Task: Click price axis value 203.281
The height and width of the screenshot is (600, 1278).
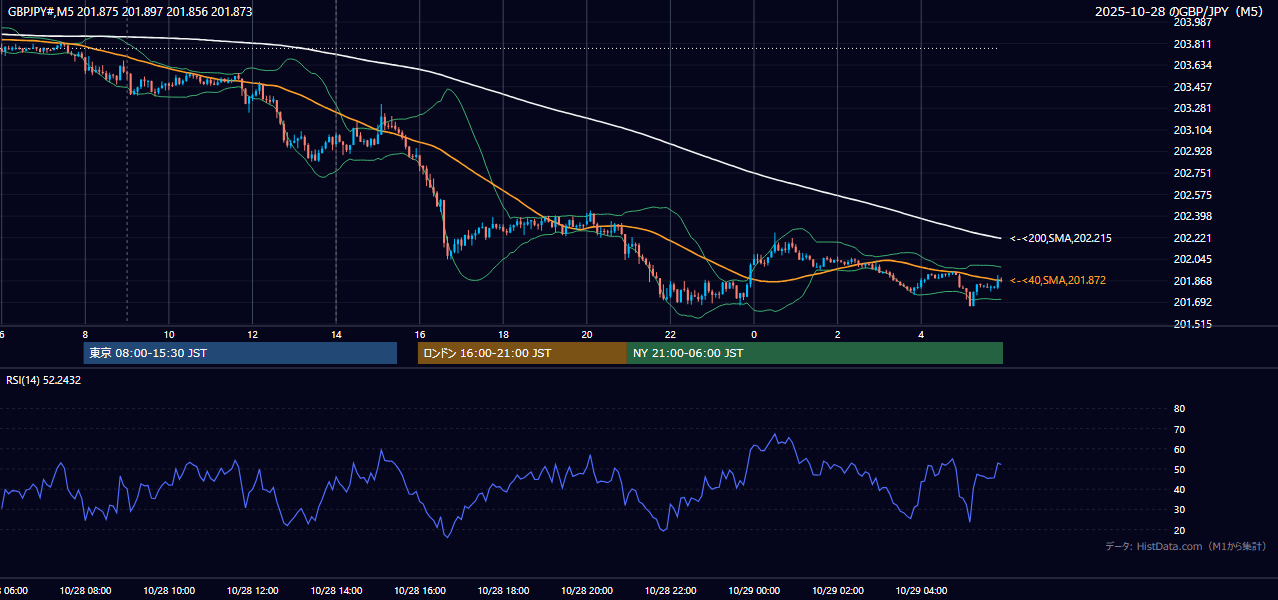Action: click(1193, 108)
